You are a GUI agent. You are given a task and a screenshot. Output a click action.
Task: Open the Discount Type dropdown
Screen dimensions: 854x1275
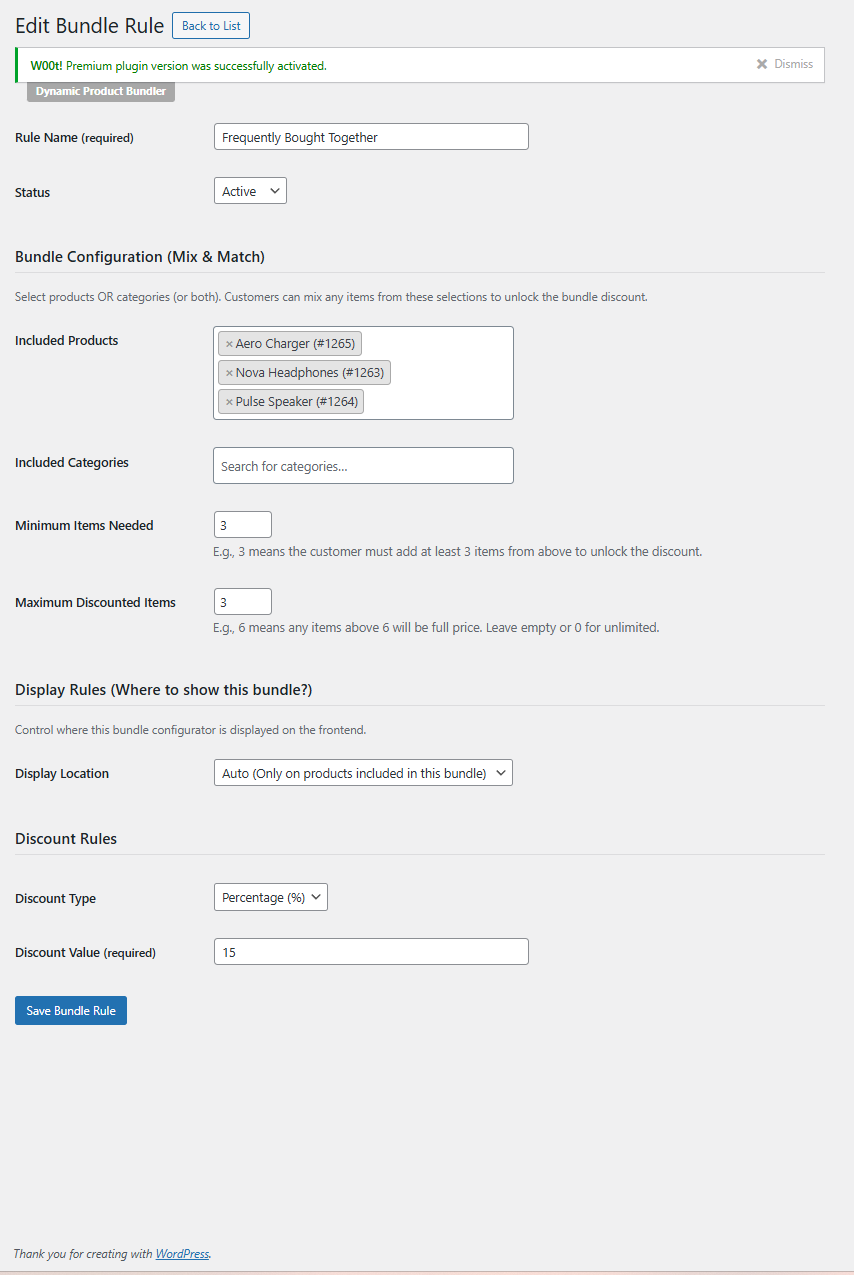271,898
